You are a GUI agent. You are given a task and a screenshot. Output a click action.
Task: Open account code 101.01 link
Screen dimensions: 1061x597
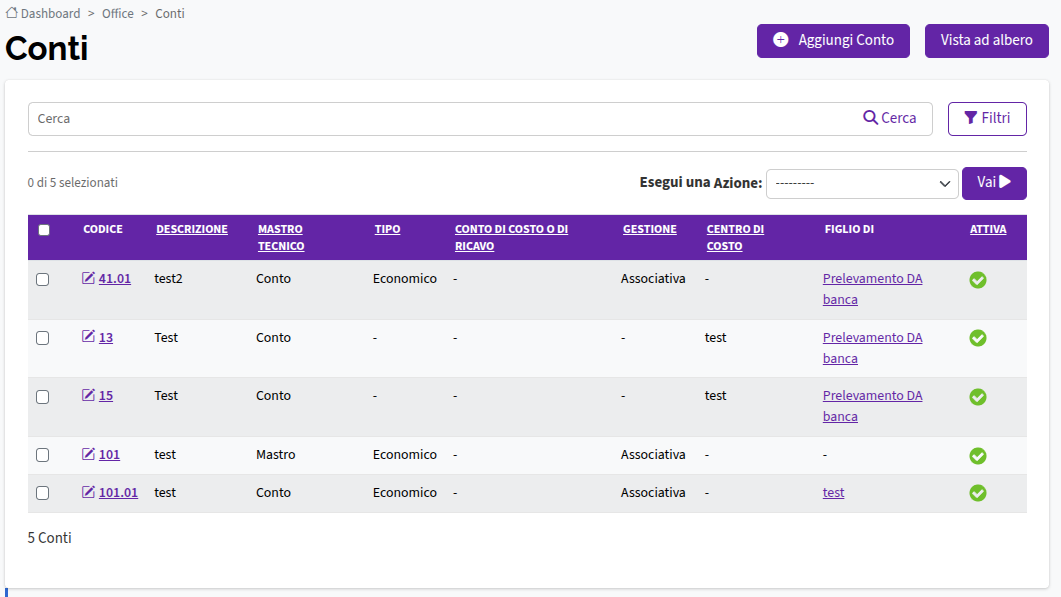click(x=118, y=493)
